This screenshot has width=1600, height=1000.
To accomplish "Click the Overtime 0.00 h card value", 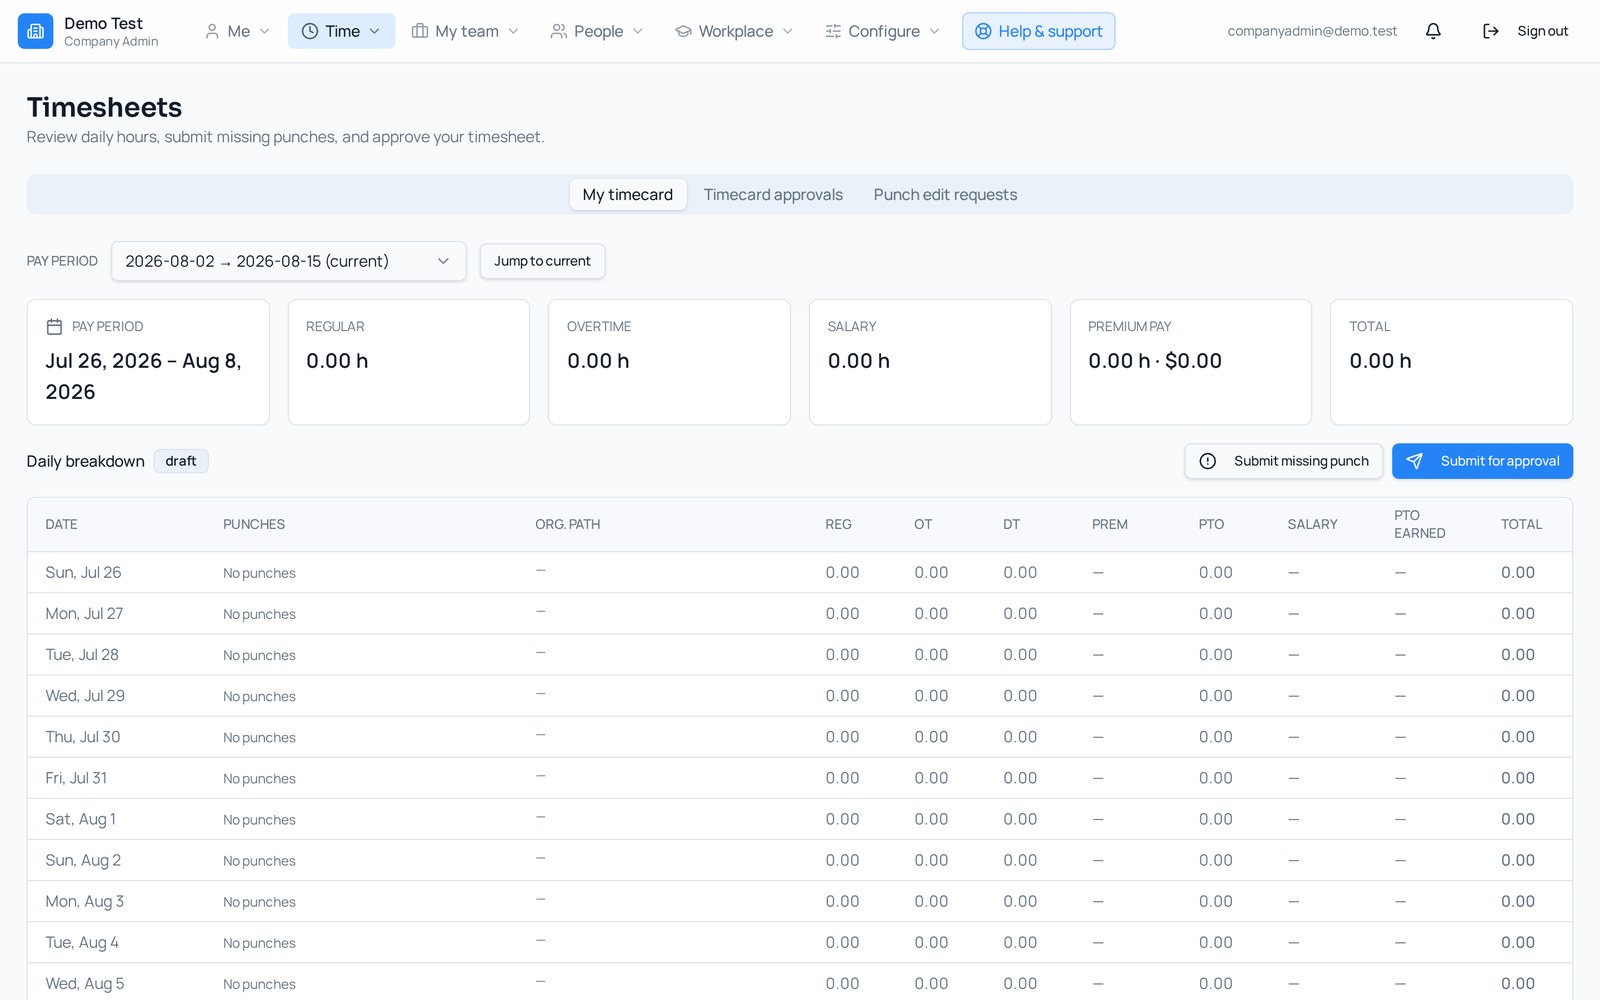I will pyautogui.click(x=598, y=361).
